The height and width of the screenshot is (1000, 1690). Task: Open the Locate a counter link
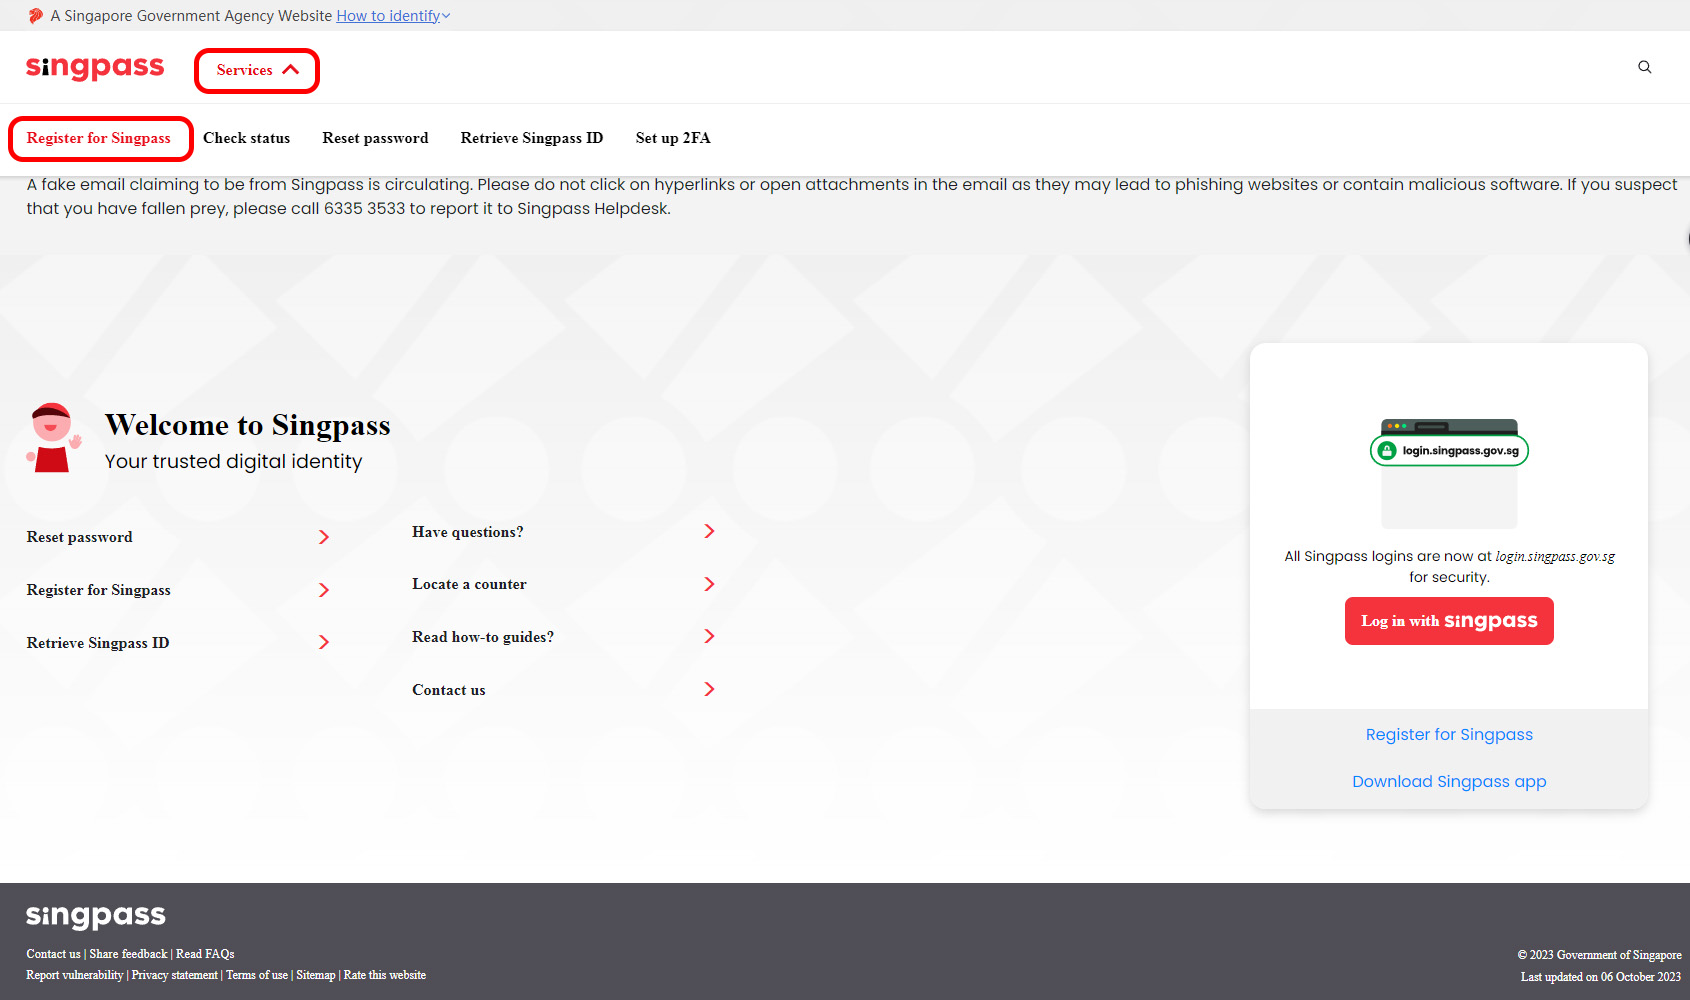[469, 584]
